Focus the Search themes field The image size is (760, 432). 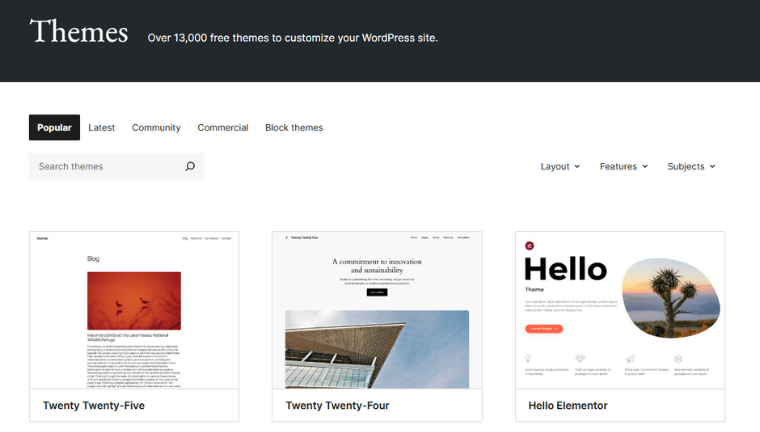116,166
